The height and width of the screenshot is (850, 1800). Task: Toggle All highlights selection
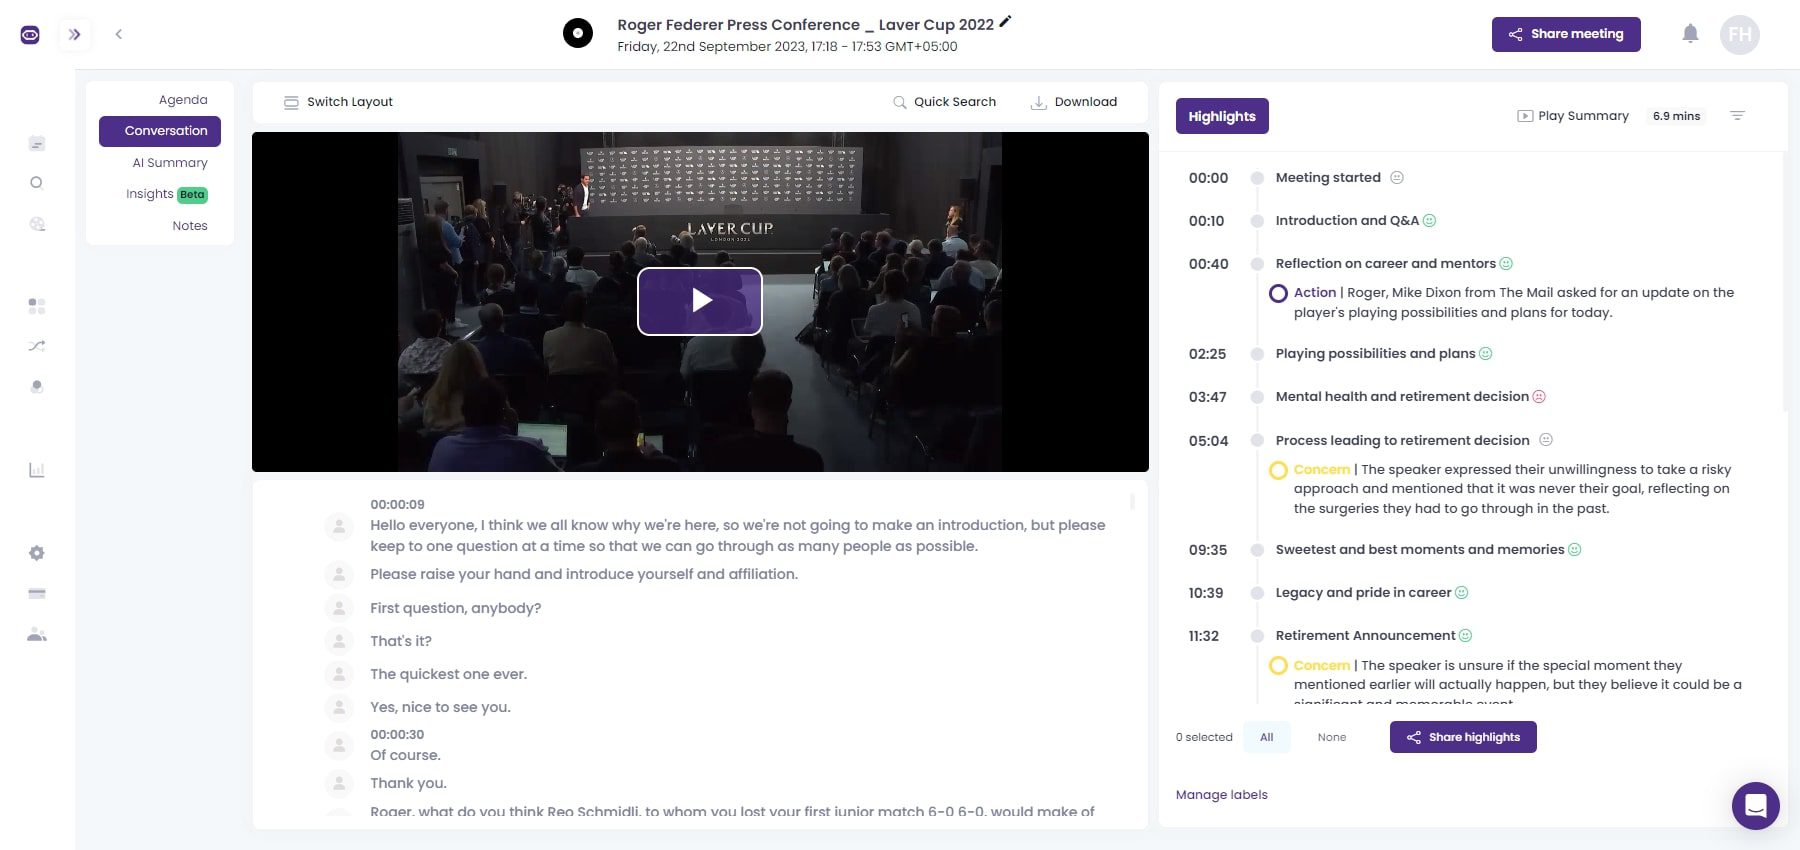tap(1266, 737)
